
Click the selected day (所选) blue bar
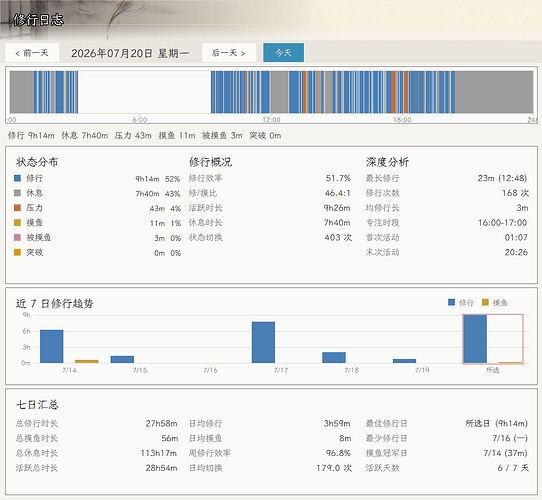point(475,339)
